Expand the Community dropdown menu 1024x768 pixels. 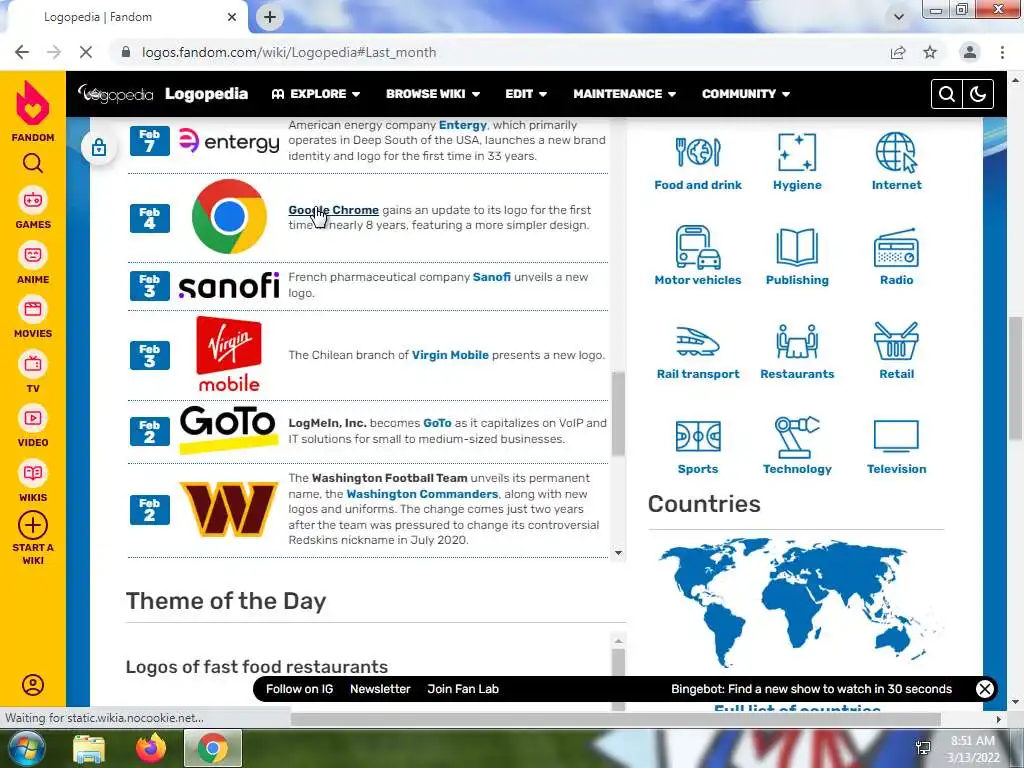pyautogui.click(x=746, y=94)
